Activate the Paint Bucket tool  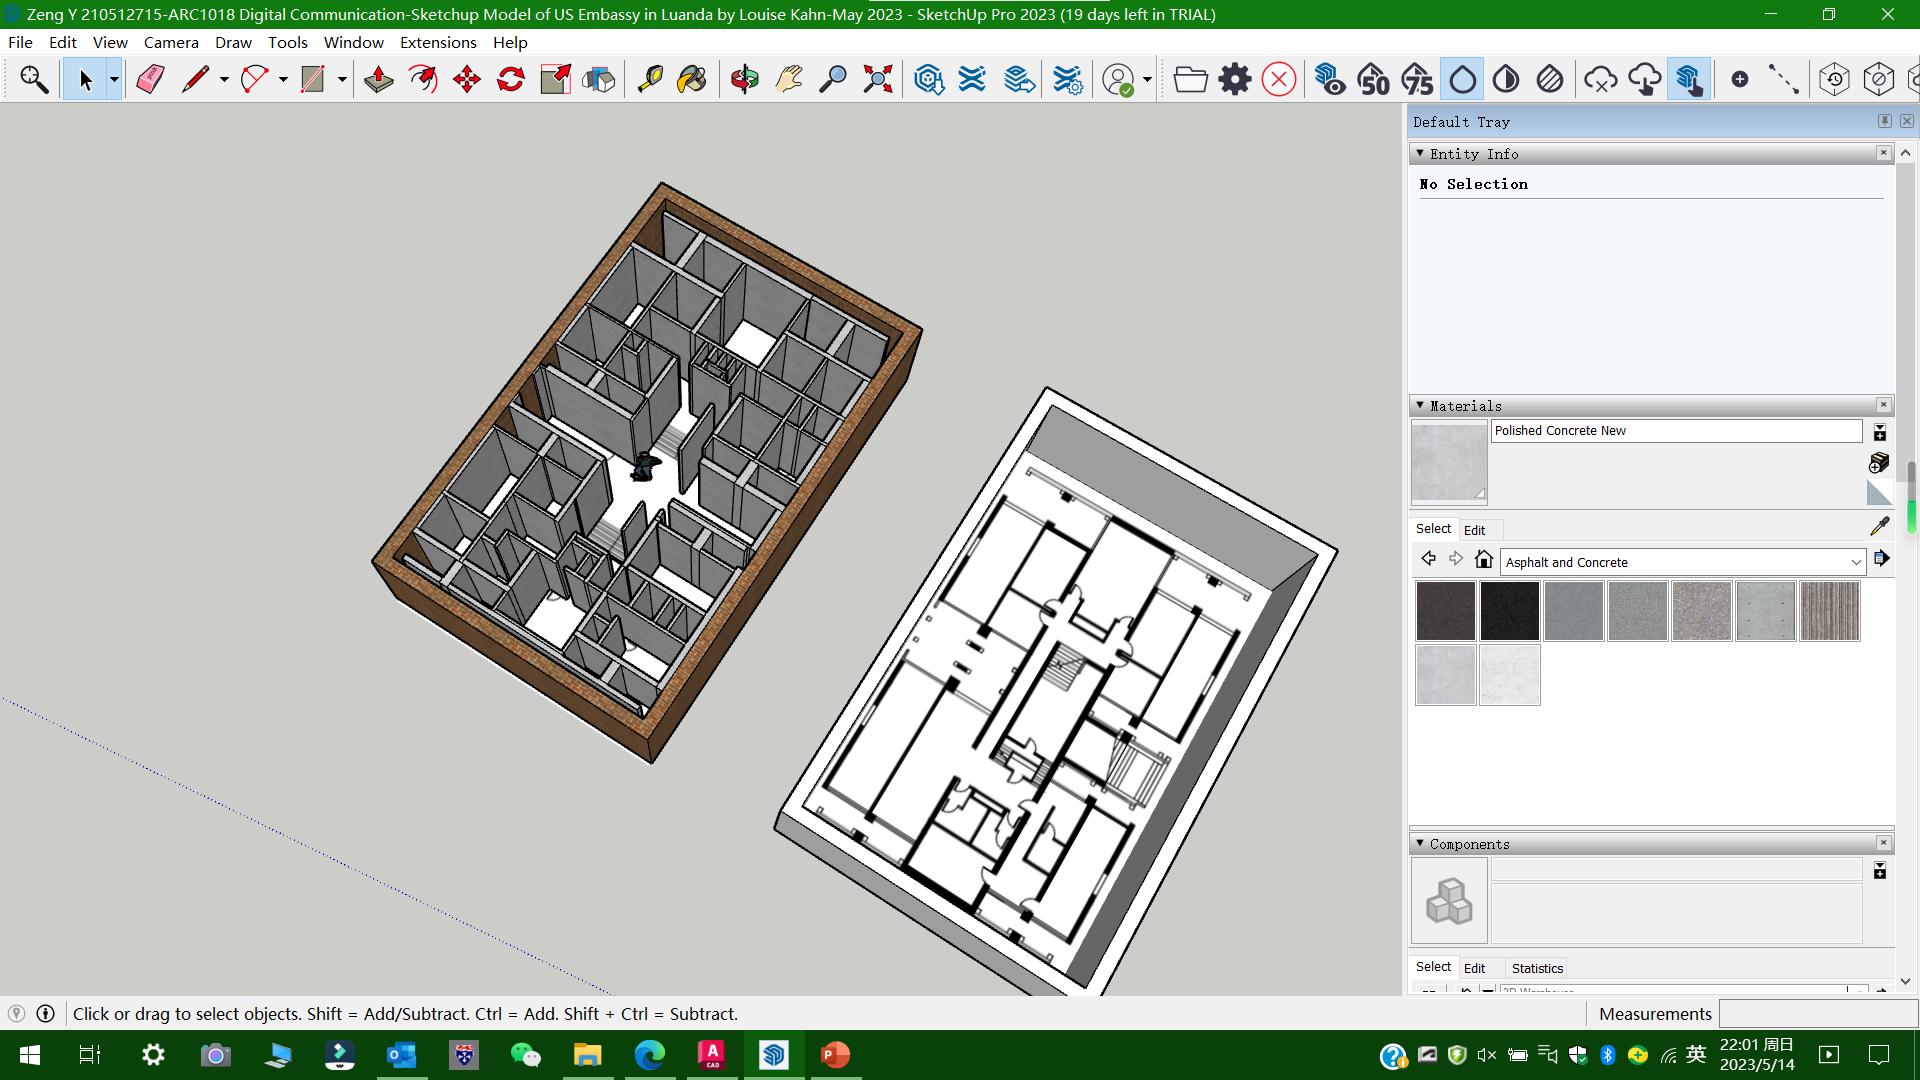coord(692,79)
